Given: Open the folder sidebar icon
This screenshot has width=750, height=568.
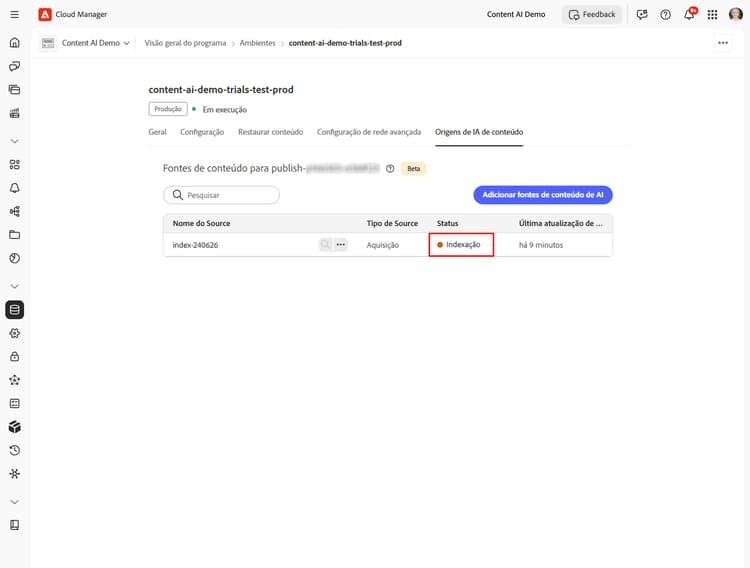Looking at the screenshot, I should point(15,235).
